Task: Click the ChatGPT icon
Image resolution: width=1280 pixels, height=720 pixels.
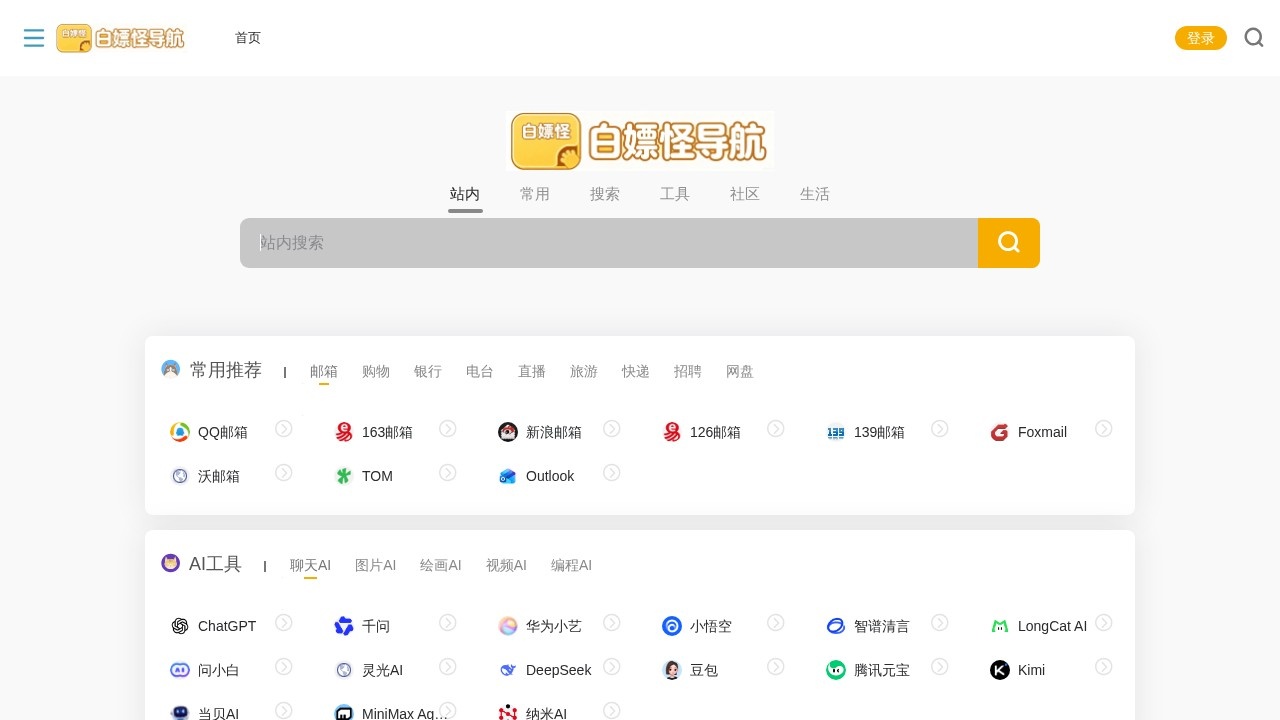Action: [180, 626]
